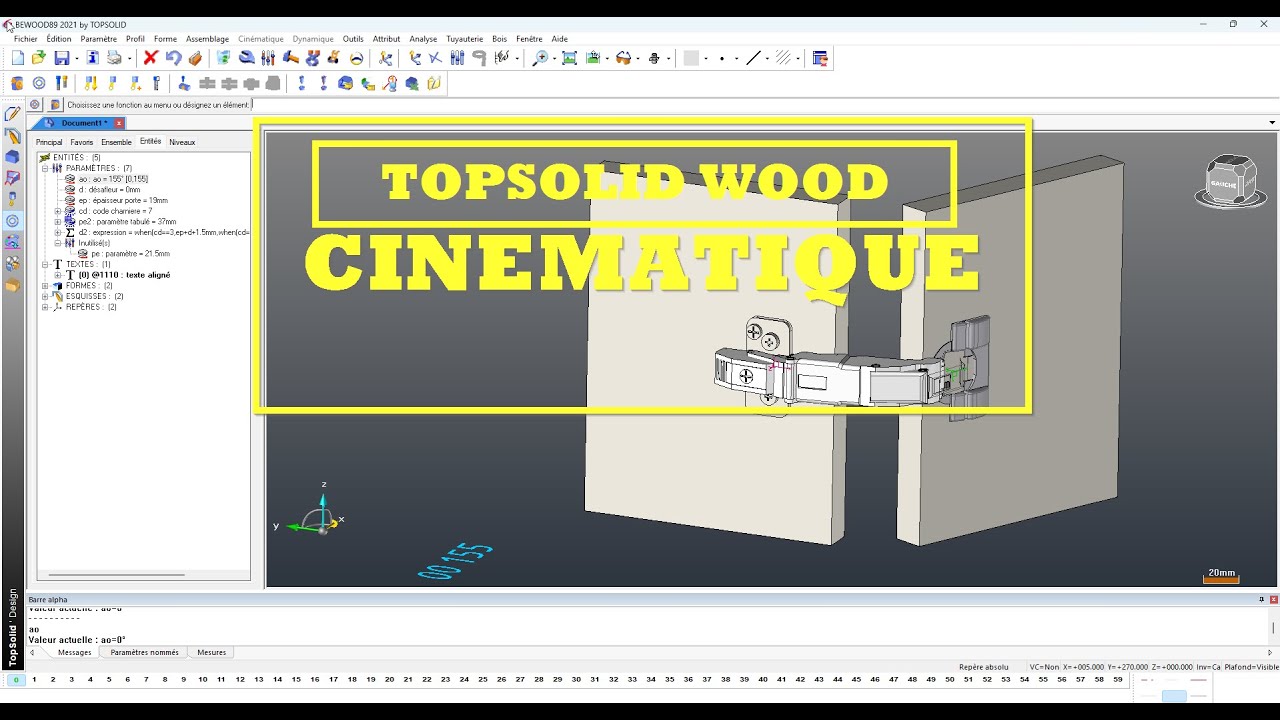Click the Open file folder icon
This screenshot has width=1280, height=720.
[39, 58]
